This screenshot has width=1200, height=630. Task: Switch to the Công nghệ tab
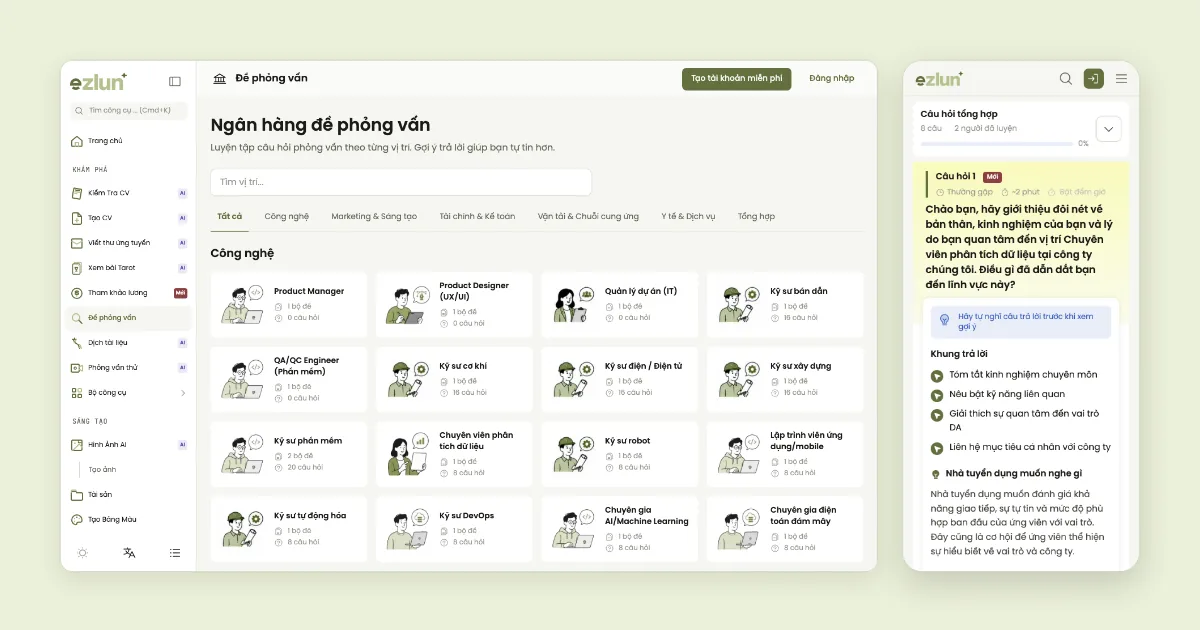click(x=287, y=217)
